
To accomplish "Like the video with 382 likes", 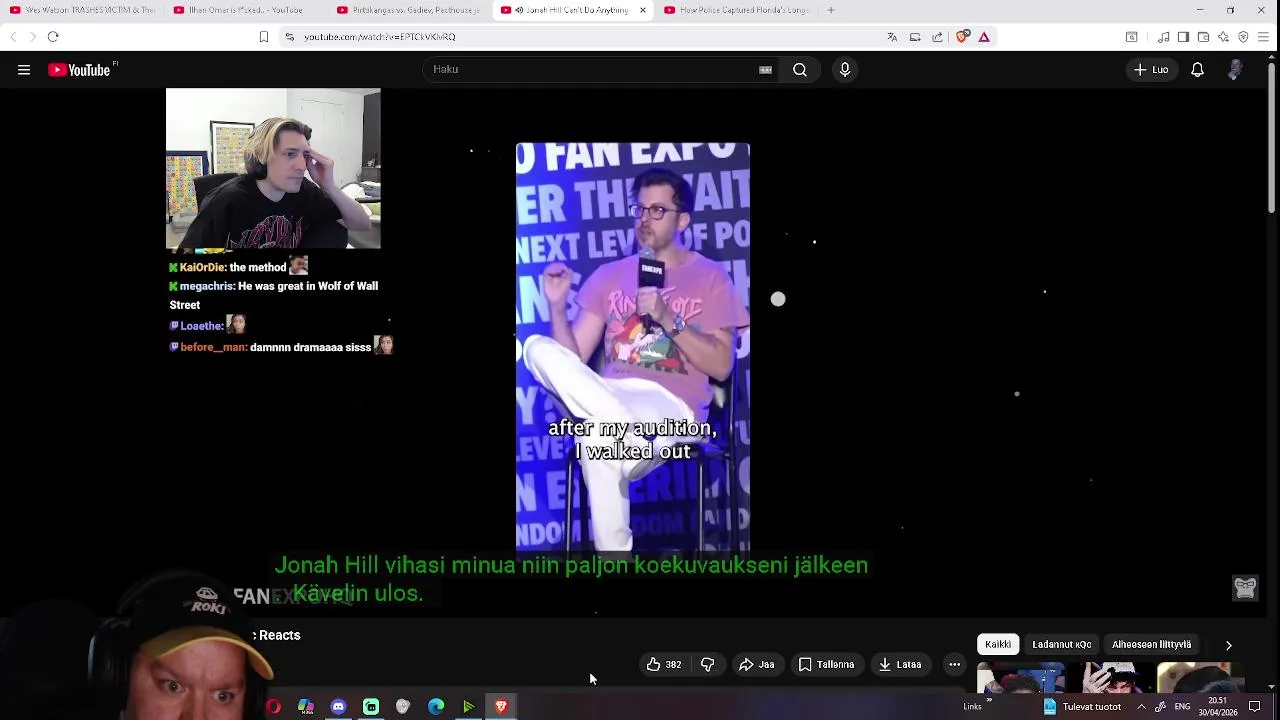I will point(664,664).
